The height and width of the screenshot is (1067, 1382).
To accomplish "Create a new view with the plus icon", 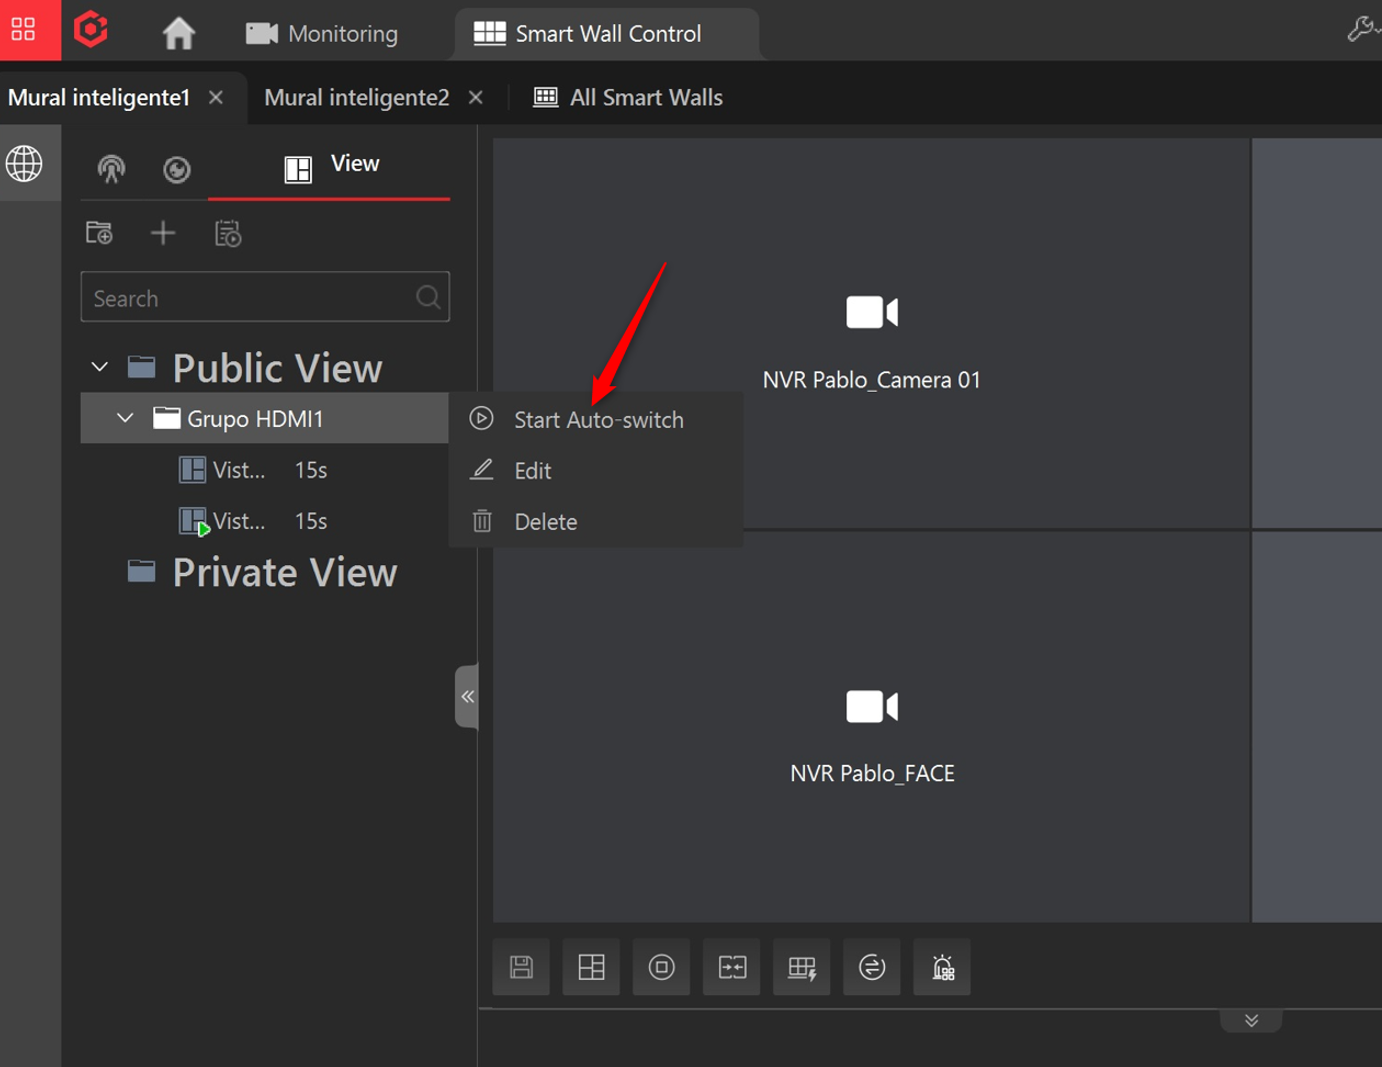I will (162, 232).
